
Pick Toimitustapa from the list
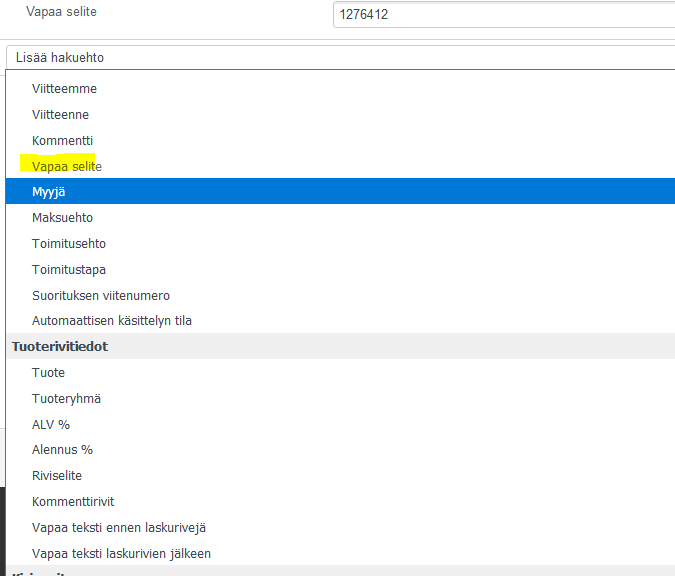pos(68,270)
